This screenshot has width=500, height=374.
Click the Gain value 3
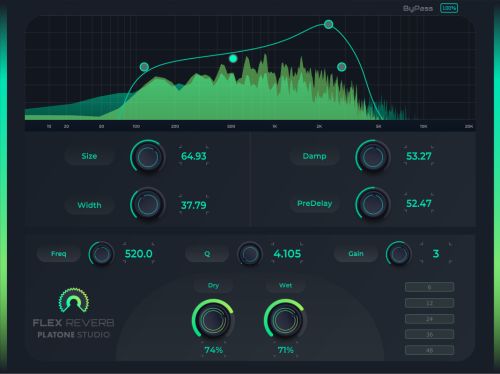pyautogui.click(x=436, y=254)
